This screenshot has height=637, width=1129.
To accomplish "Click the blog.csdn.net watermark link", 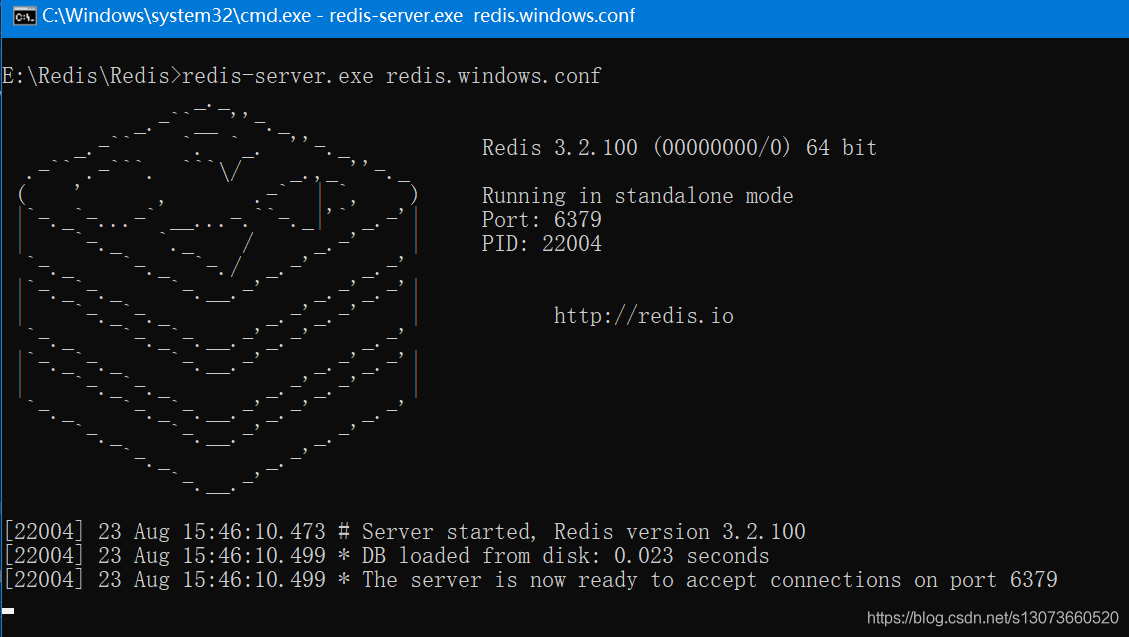I will [x=992, y=617].
